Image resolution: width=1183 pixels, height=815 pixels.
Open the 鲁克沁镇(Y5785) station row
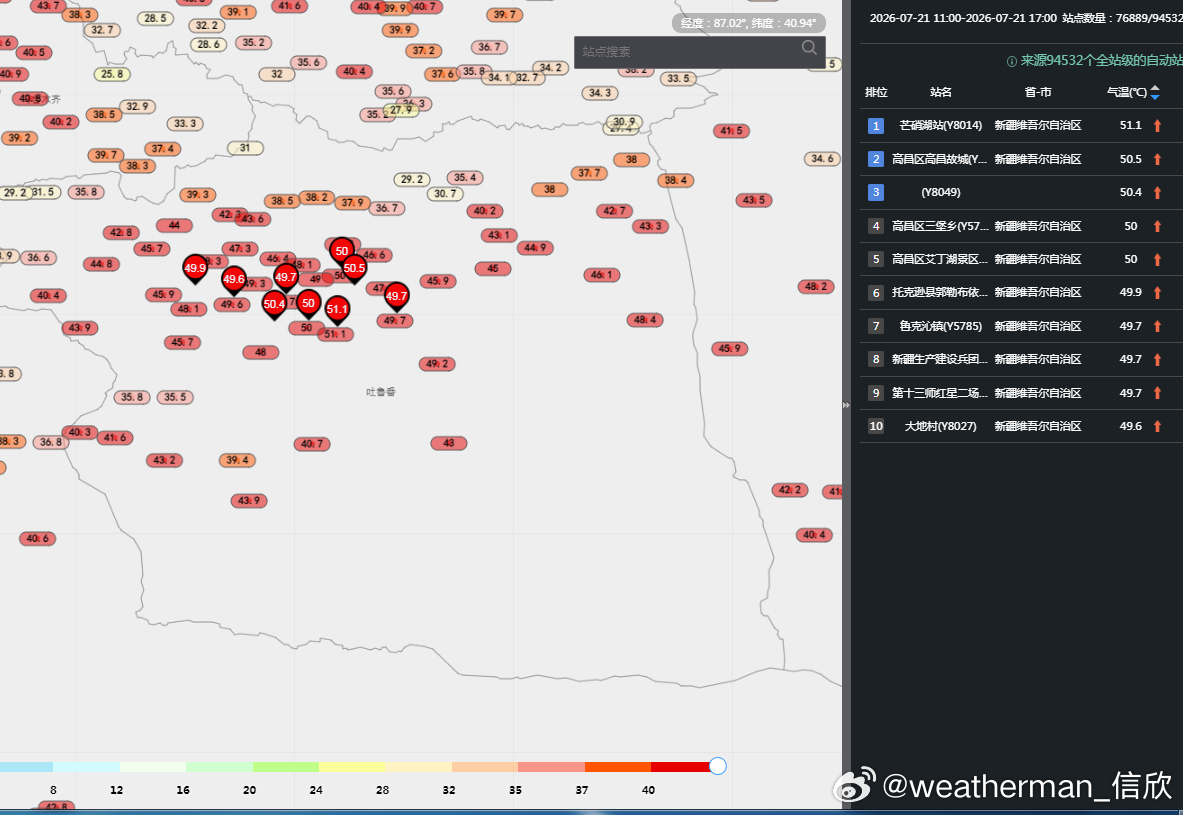click(1022, 326)
